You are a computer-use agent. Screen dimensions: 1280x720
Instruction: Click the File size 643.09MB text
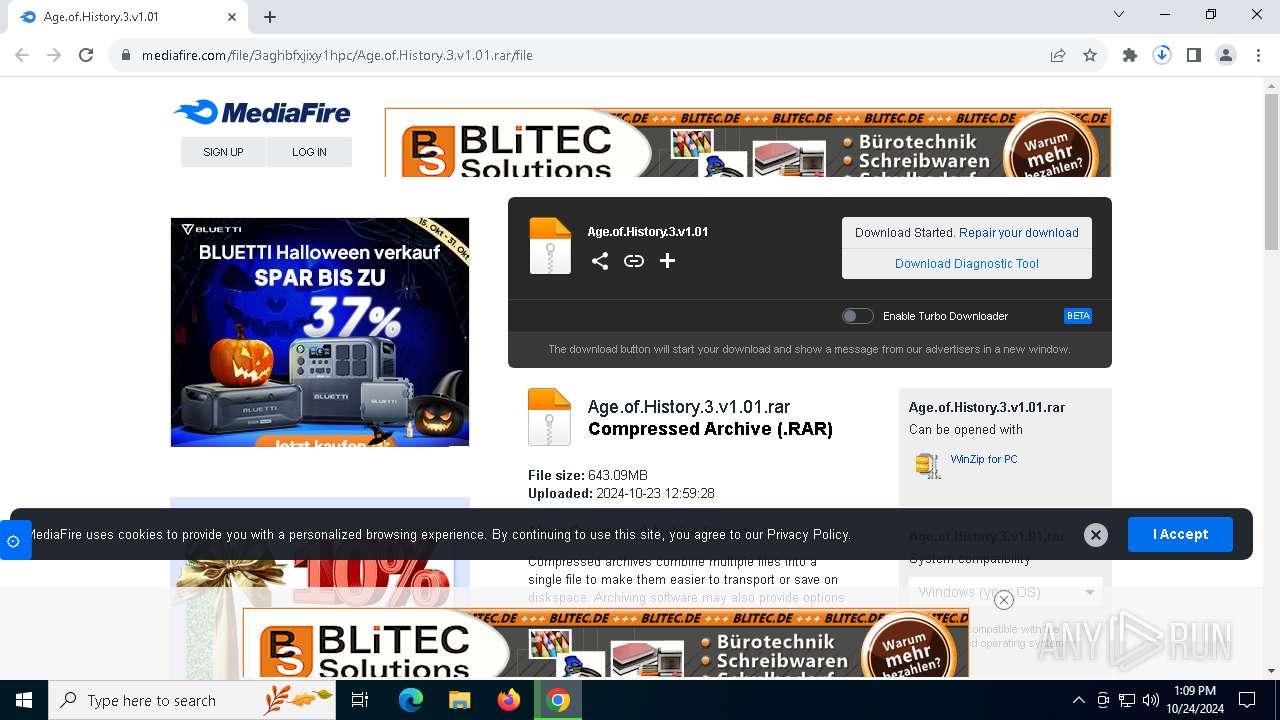(588, 475)
